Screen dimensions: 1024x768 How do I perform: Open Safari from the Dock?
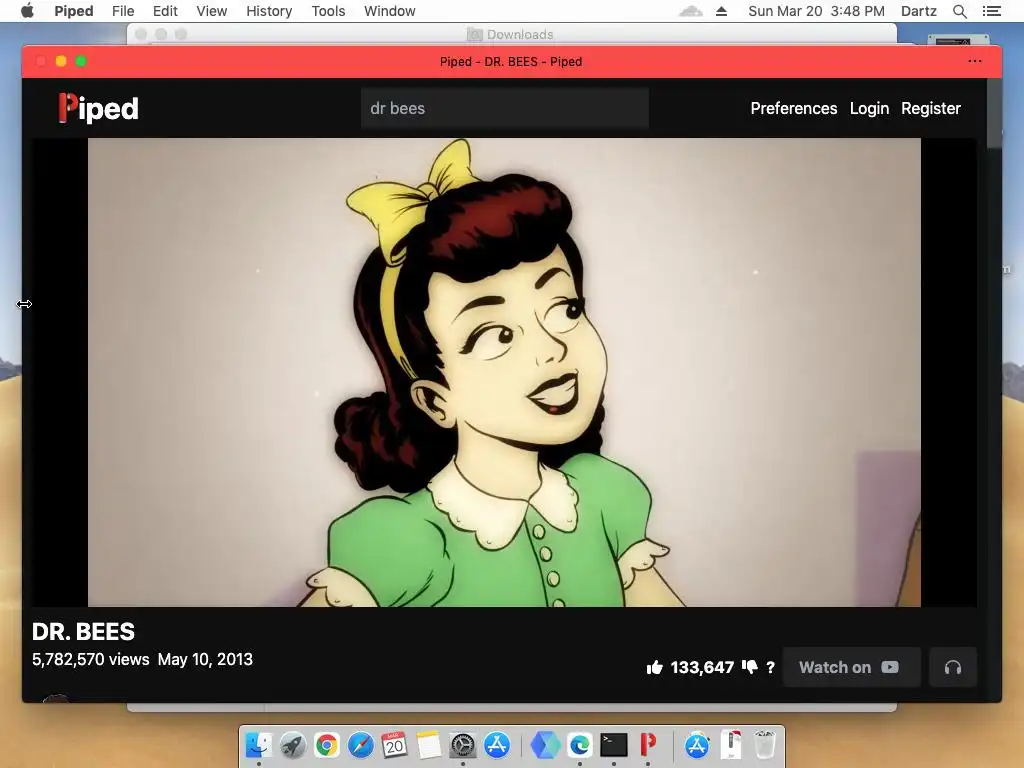click(360, 744)
